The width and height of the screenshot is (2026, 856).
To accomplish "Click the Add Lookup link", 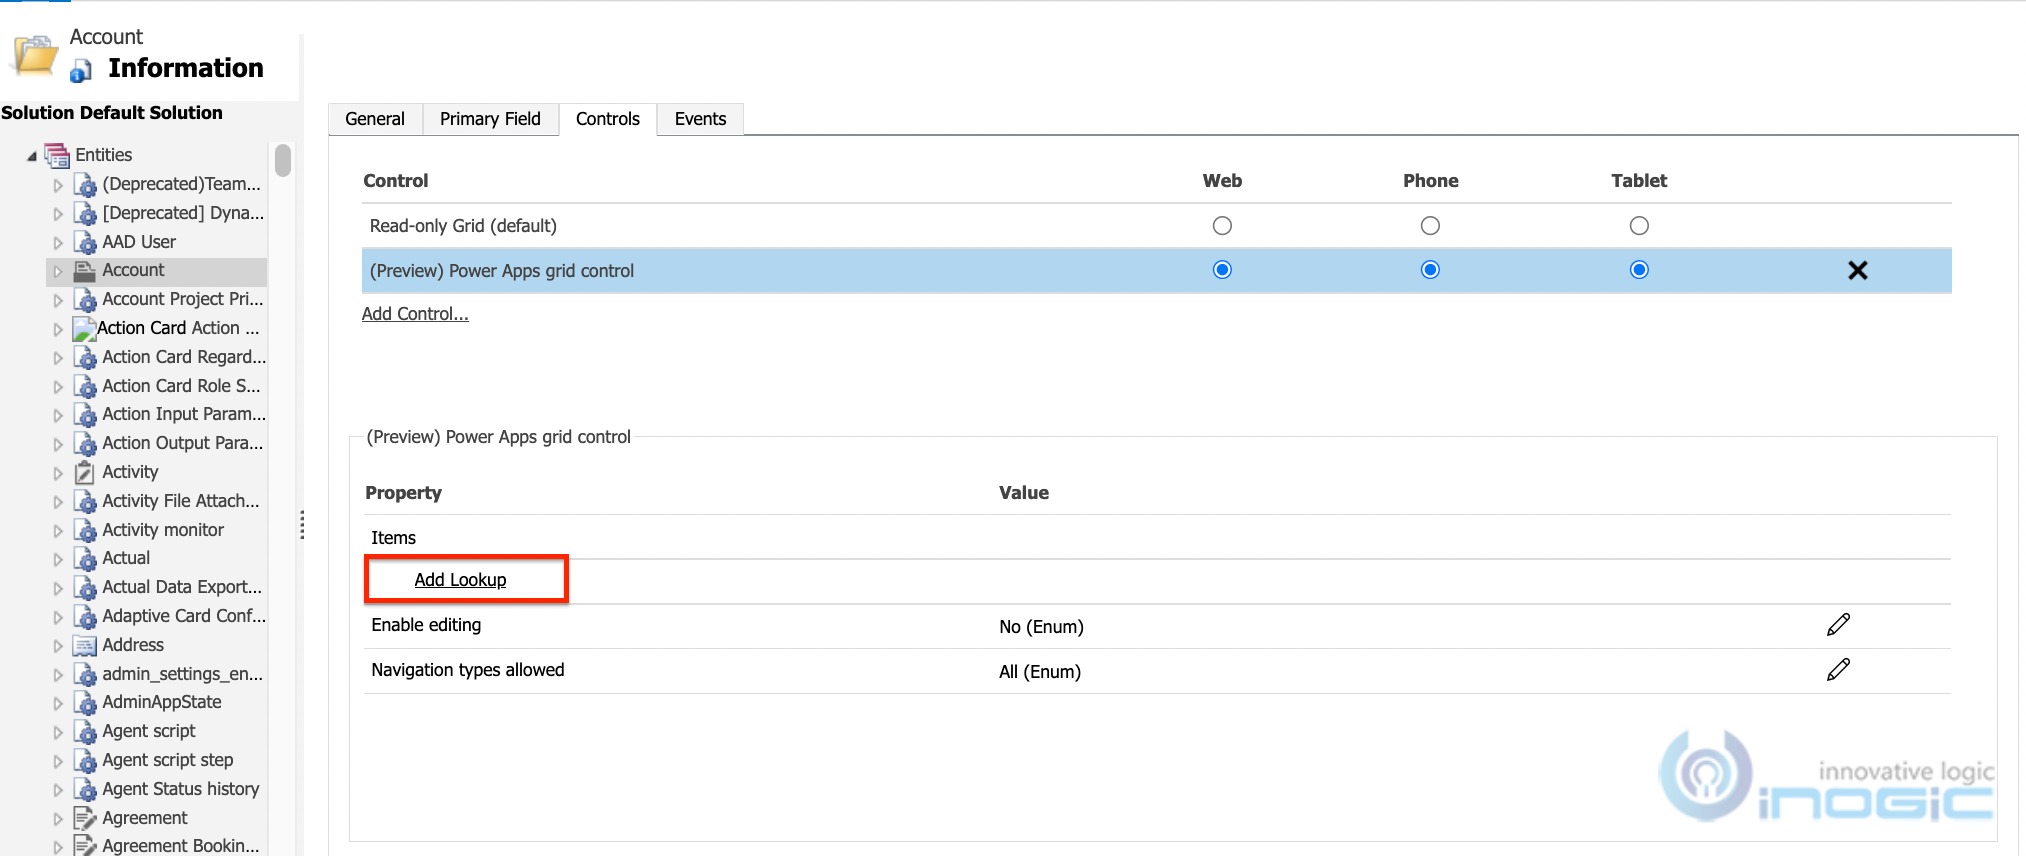I will pos(460,580).
